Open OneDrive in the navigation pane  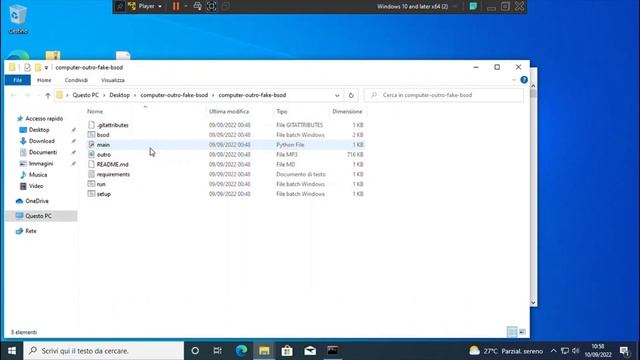(37, 201)
